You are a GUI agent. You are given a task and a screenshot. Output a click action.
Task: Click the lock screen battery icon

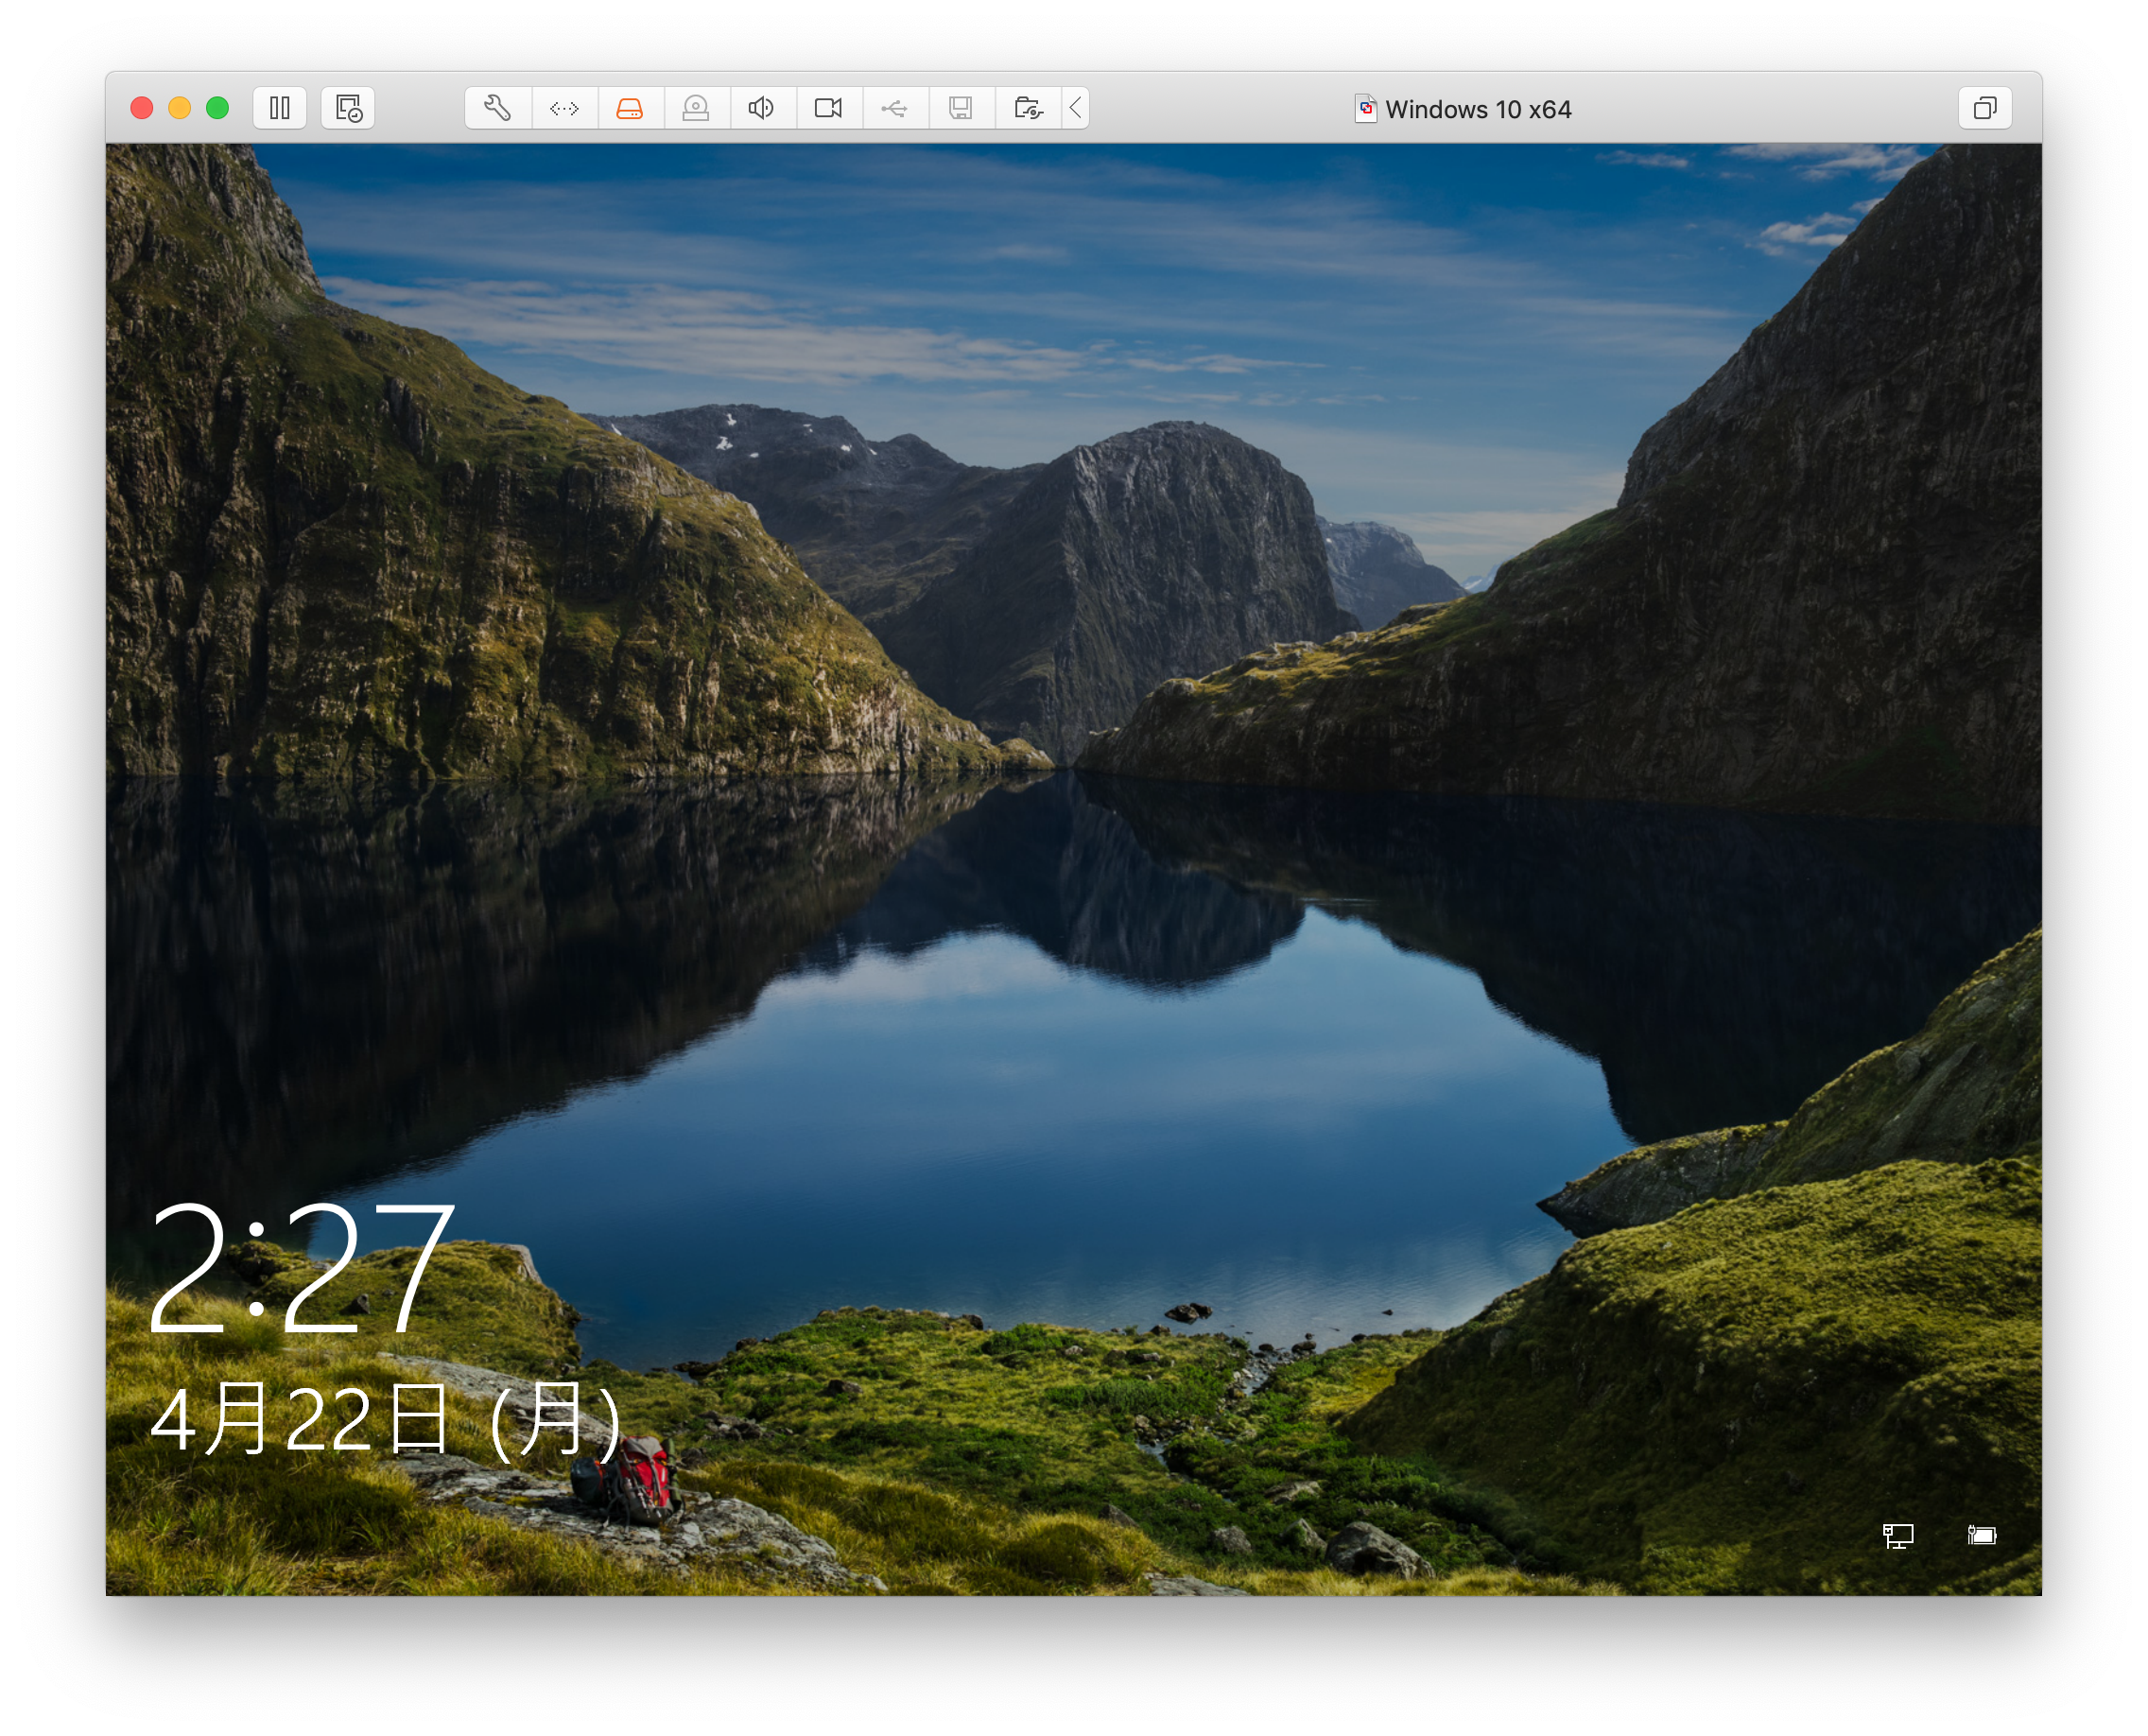coord(1983,1536)
